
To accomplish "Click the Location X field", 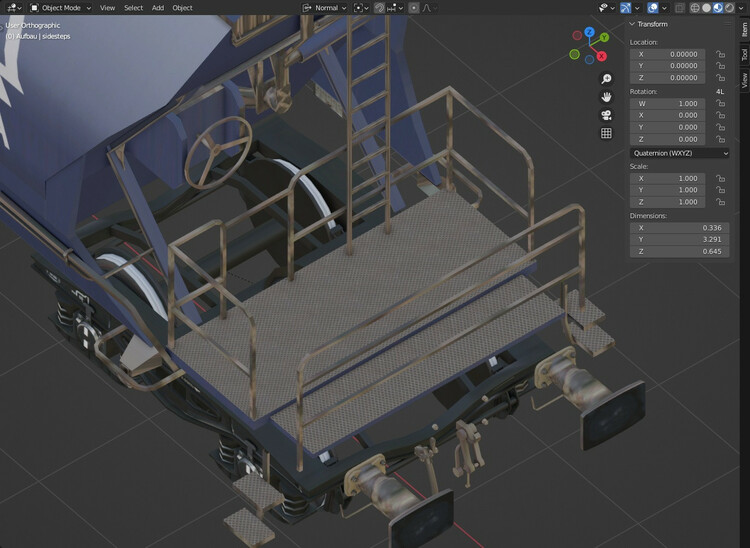I will pyautogui.click(x=667, y=54).
